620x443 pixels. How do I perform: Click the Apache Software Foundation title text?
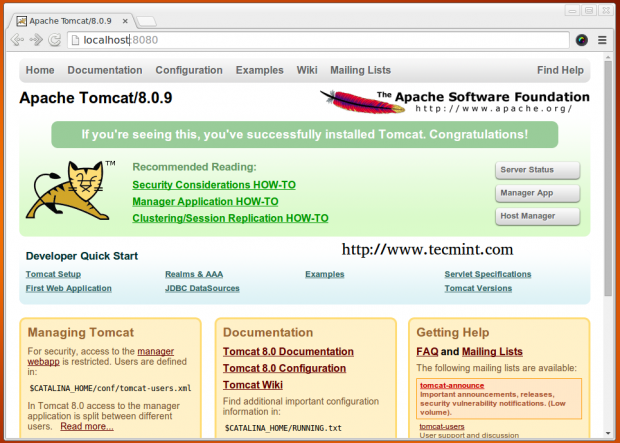[x=484, y=97]
